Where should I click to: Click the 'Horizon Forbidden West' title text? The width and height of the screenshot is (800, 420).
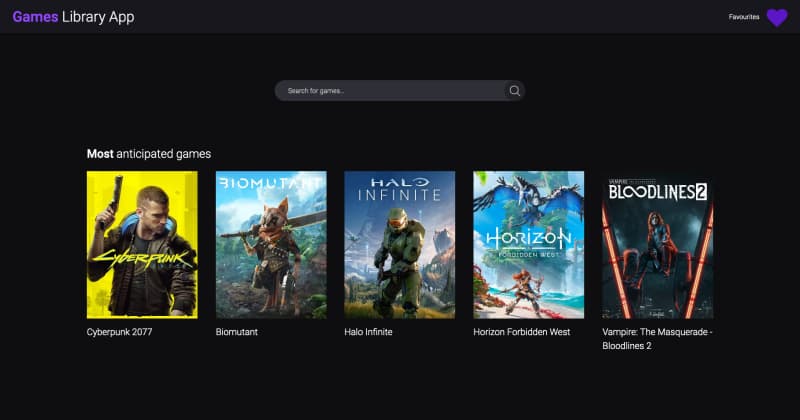tap(521, 332)
